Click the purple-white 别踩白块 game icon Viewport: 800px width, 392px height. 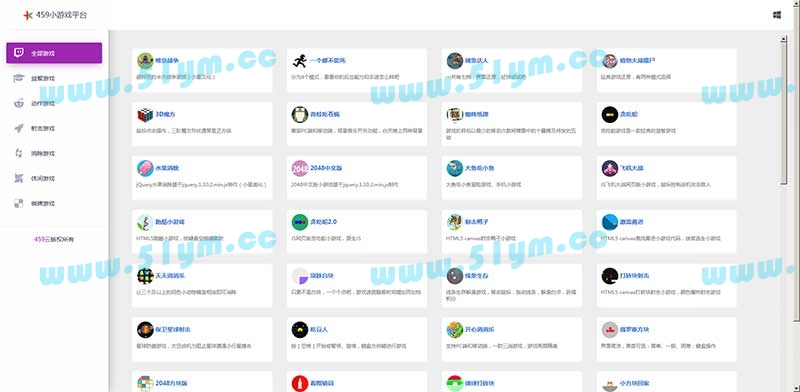click(x=300, y=276)
